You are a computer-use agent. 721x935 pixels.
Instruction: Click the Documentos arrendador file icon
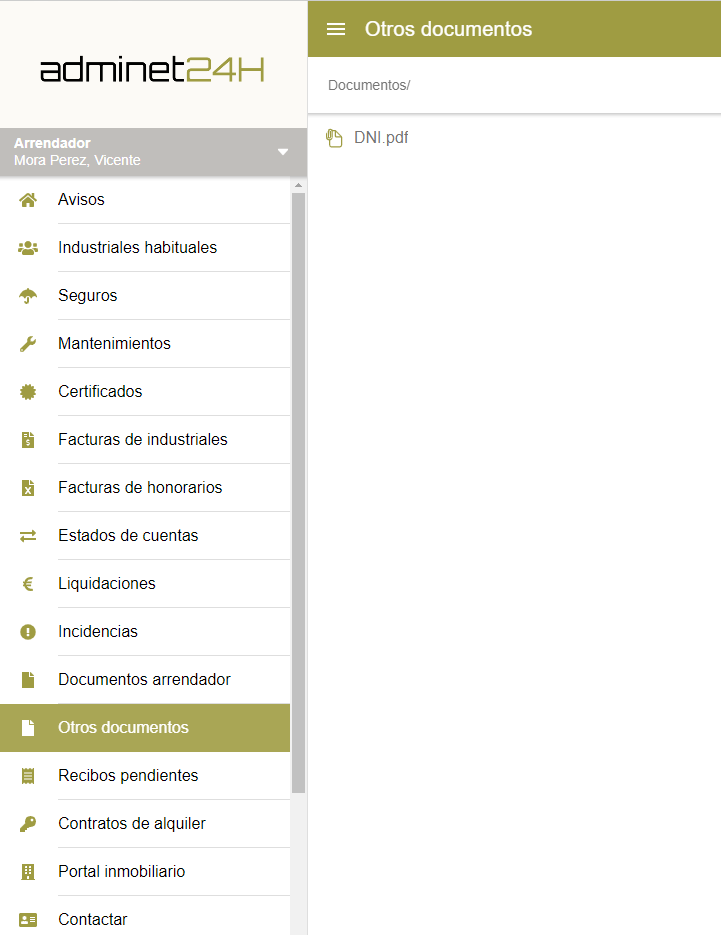coord(28,680)
